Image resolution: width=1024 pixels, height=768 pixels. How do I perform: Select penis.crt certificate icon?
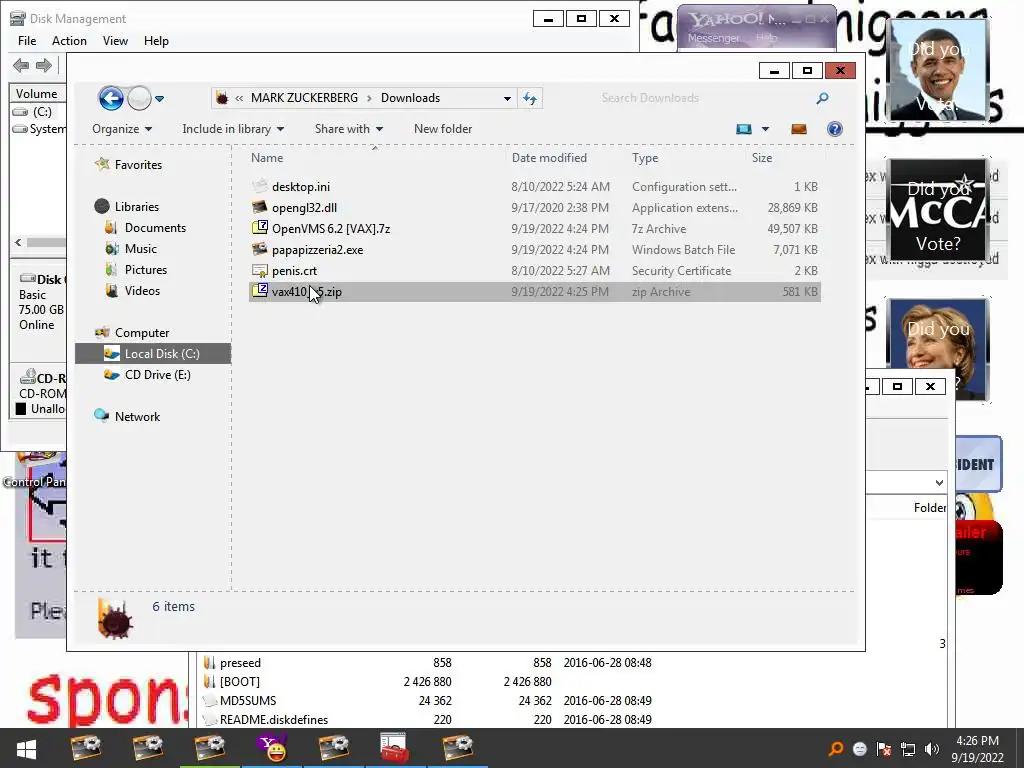(260, 271)
